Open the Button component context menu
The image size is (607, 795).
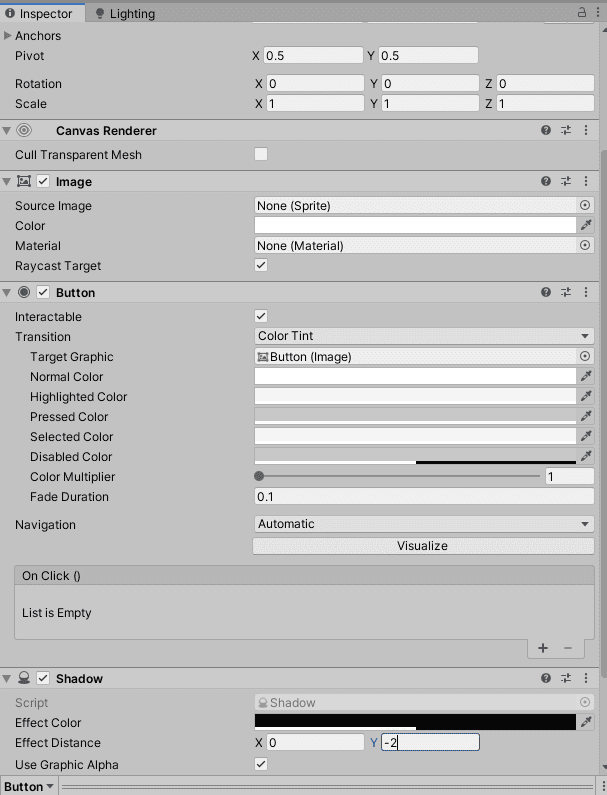[x=585, y=292]
